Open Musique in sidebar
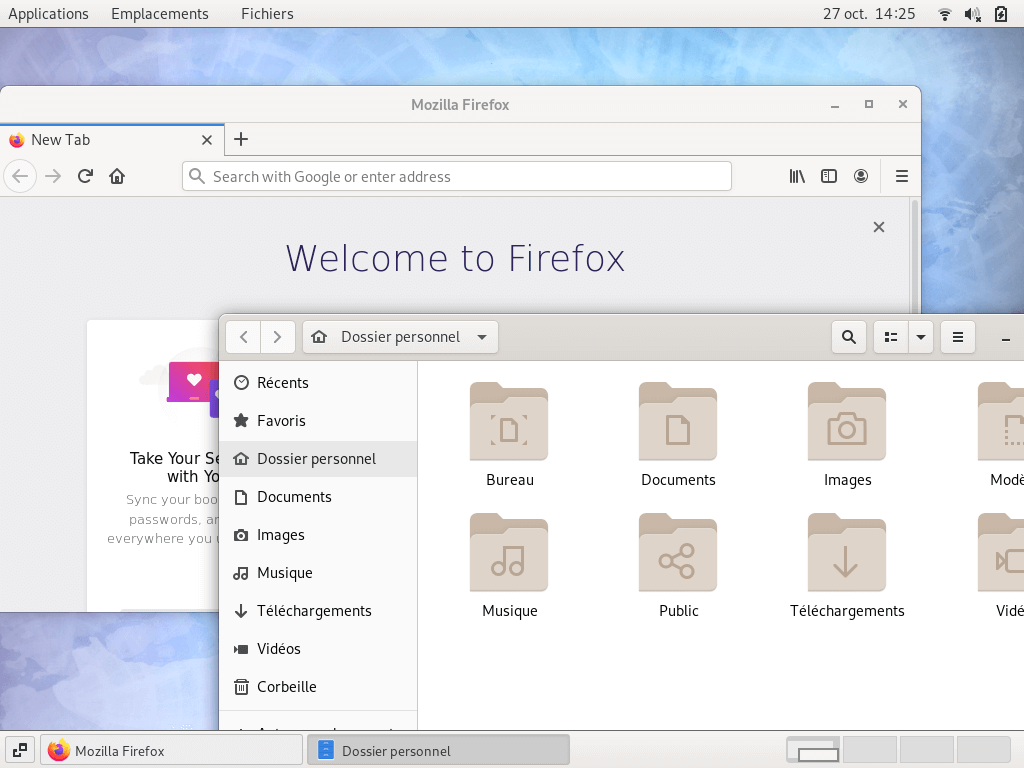 [x=318, y=573]
